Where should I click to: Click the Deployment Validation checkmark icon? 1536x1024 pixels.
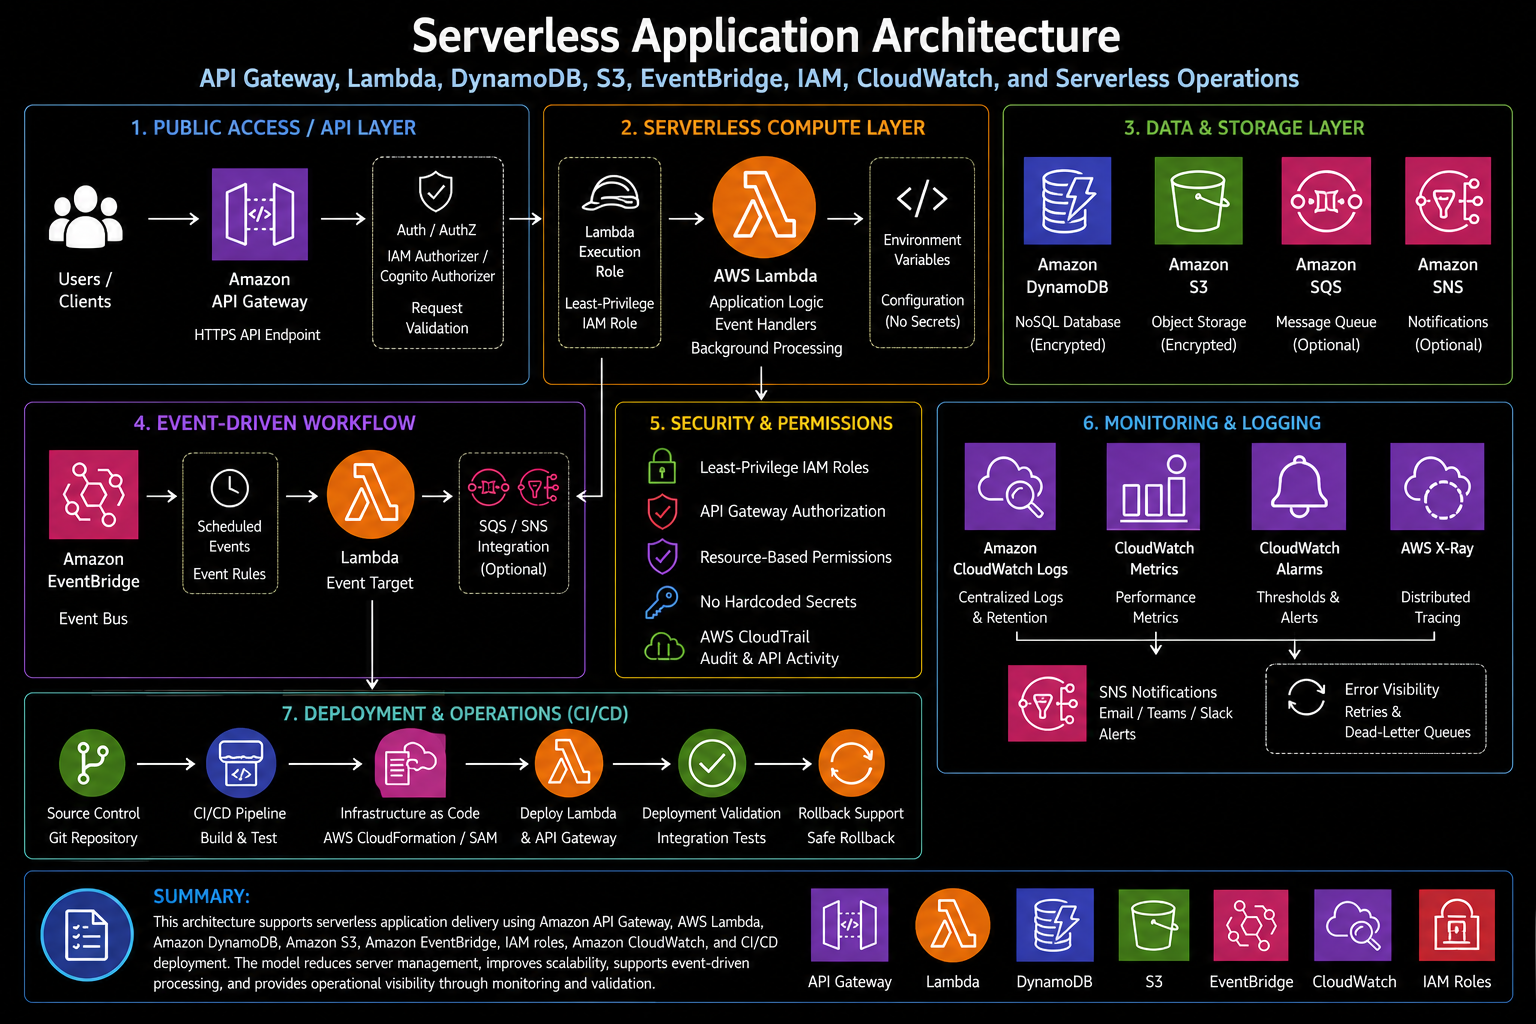tap(712, 764)
